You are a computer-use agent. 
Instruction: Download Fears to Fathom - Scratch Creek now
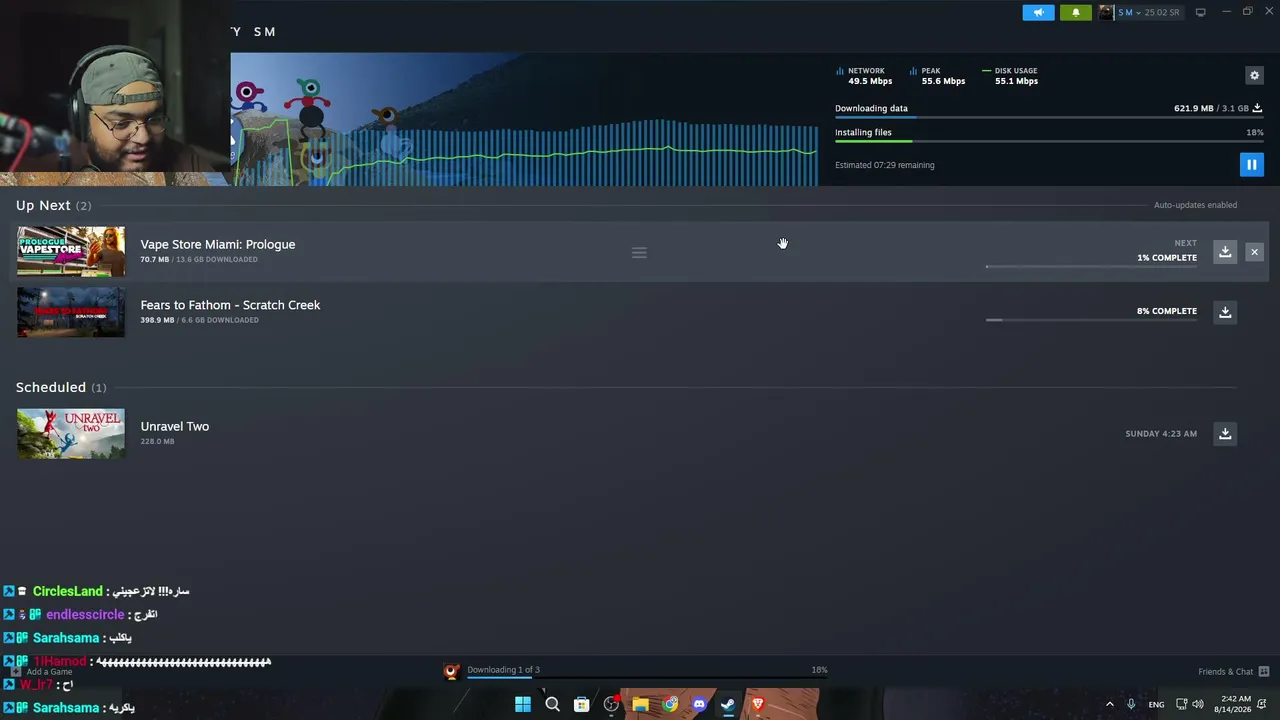[1225, 312]
